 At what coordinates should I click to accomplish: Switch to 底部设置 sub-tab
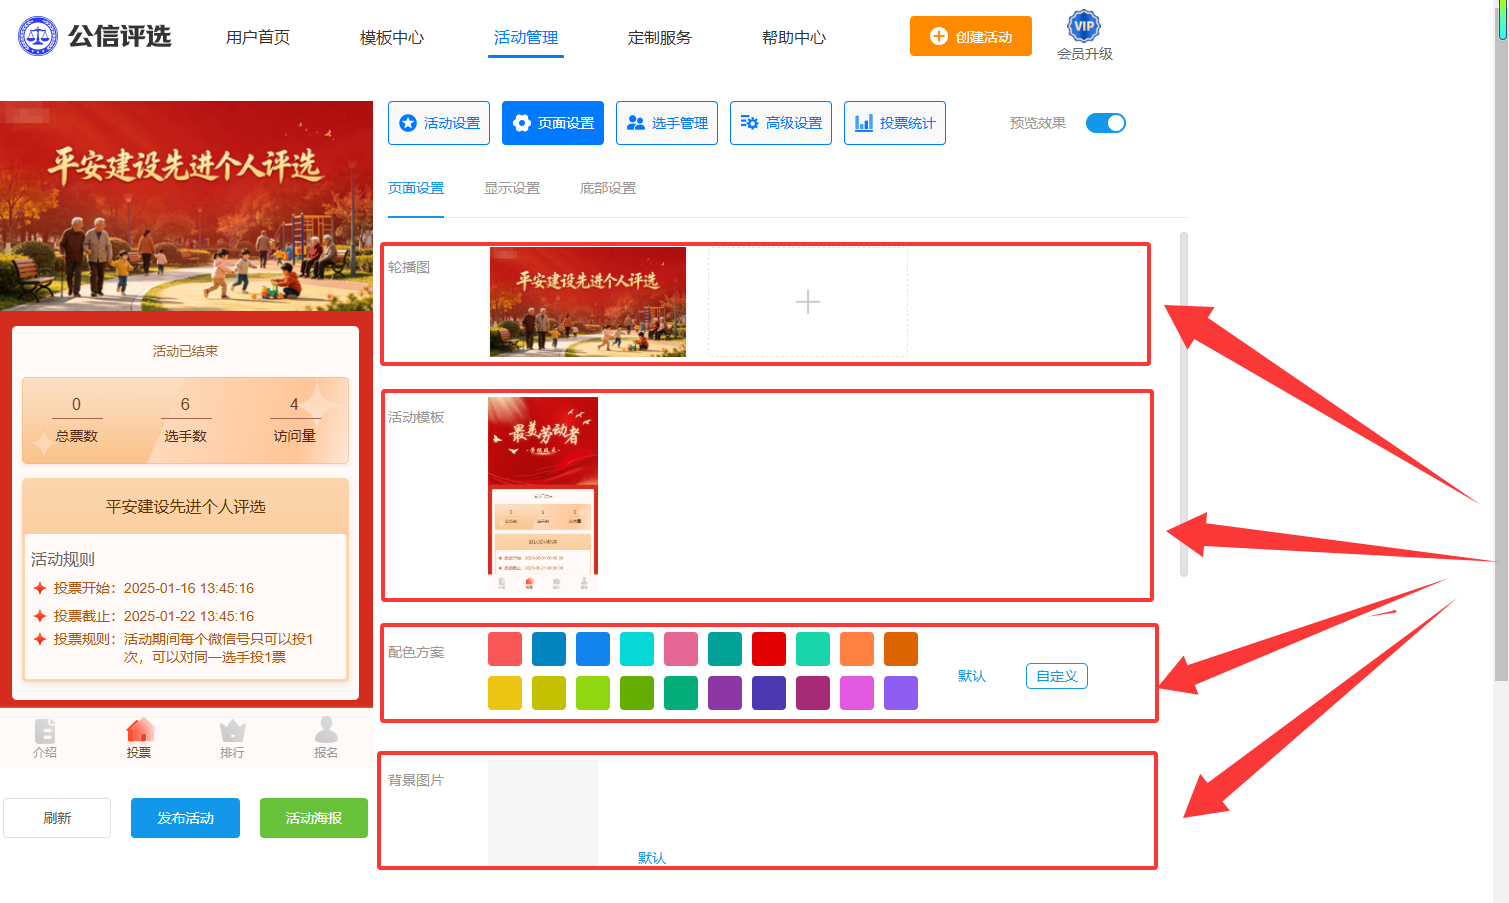[608, 188]
